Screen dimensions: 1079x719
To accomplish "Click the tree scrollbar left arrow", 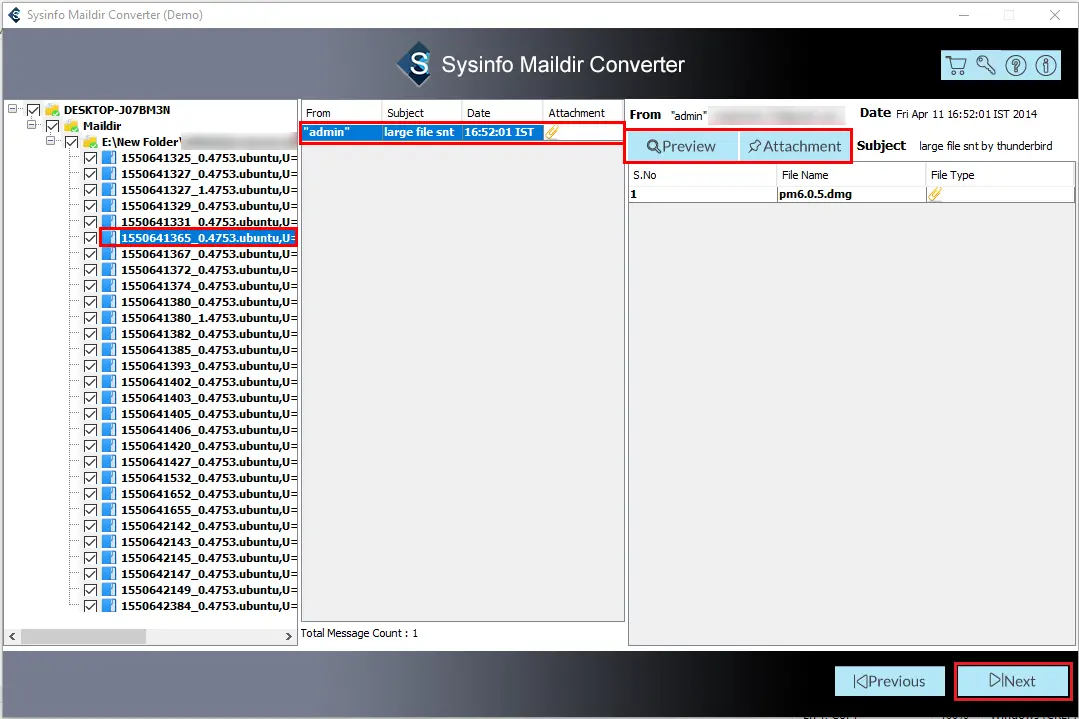I will coord(12,637).
